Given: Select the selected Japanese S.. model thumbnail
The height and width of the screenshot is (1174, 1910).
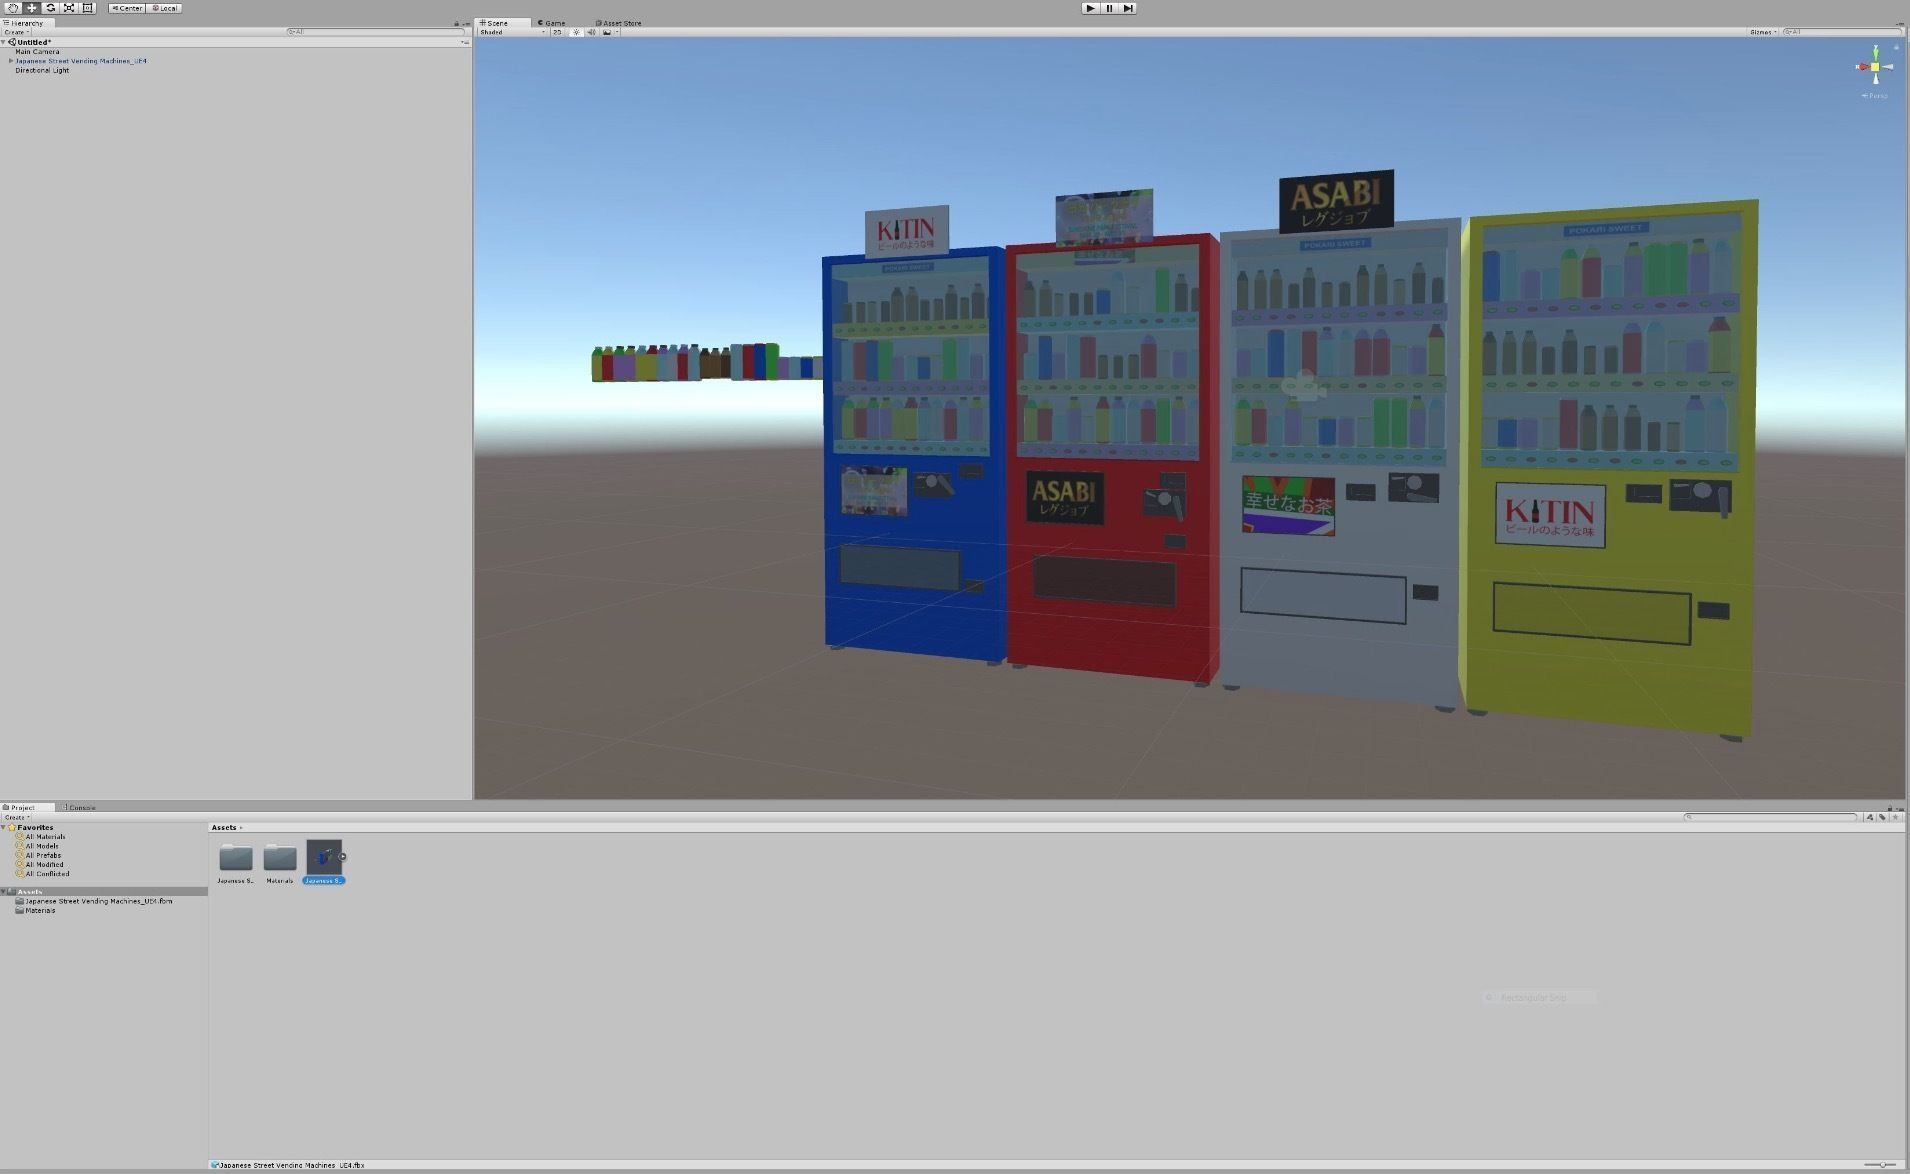Looking at the screenshot, I should (324, 857).
